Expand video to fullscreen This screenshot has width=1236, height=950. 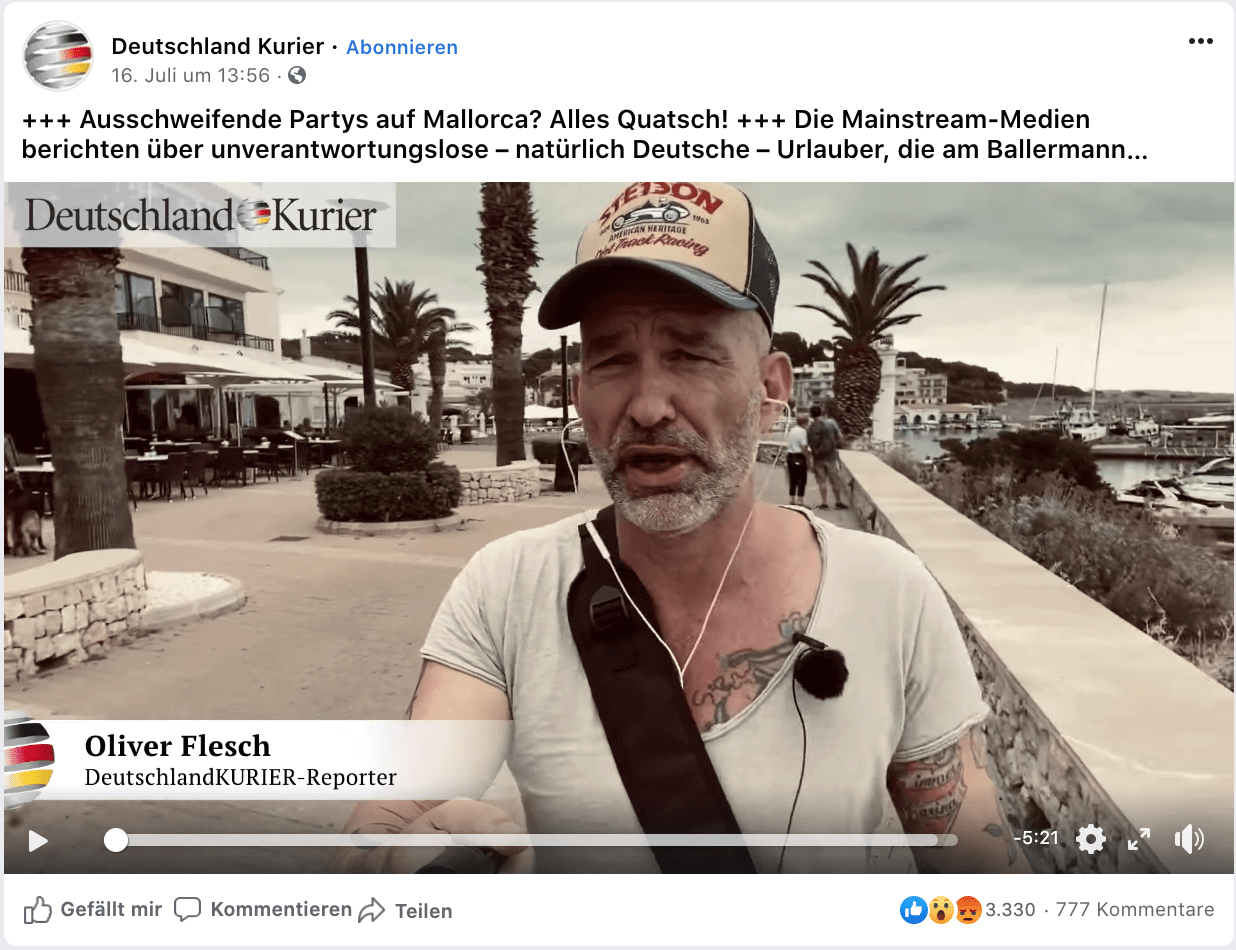(1139, 839)
